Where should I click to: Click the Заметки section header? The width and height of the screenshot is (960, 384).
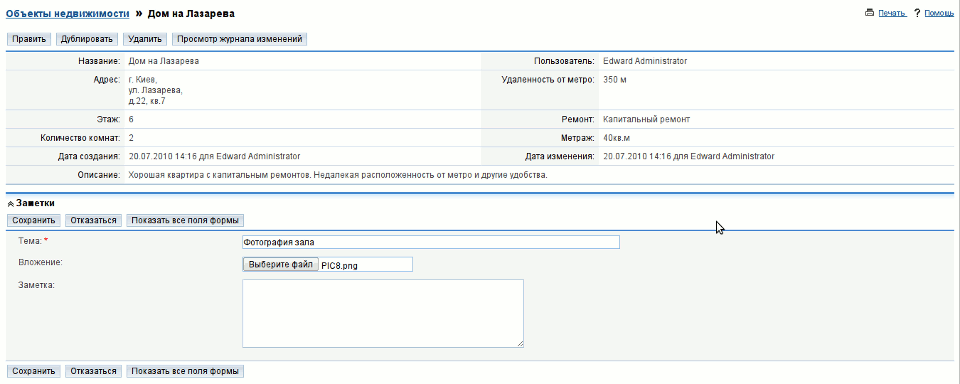36,203
